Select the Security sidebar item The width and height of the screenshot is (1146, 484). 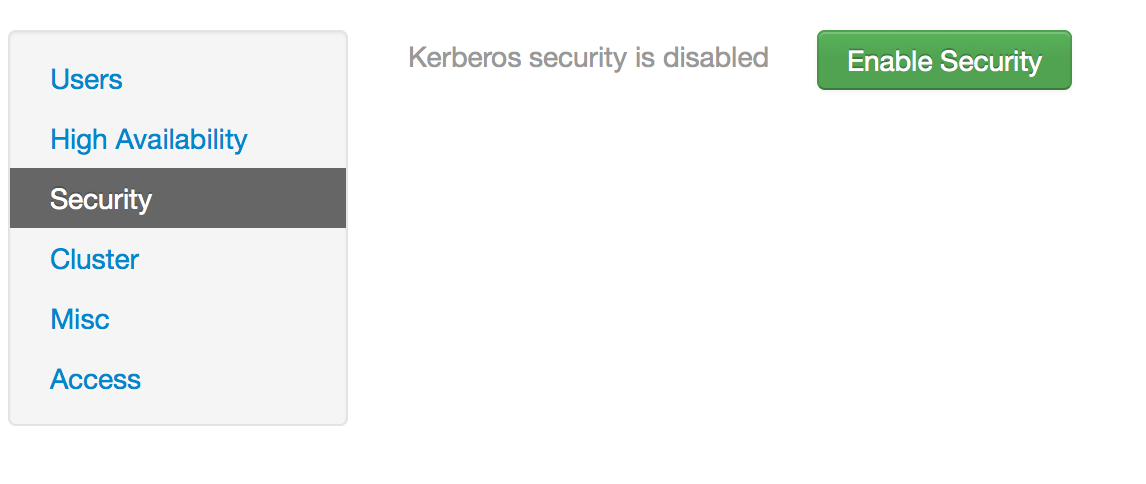(101, 199)
